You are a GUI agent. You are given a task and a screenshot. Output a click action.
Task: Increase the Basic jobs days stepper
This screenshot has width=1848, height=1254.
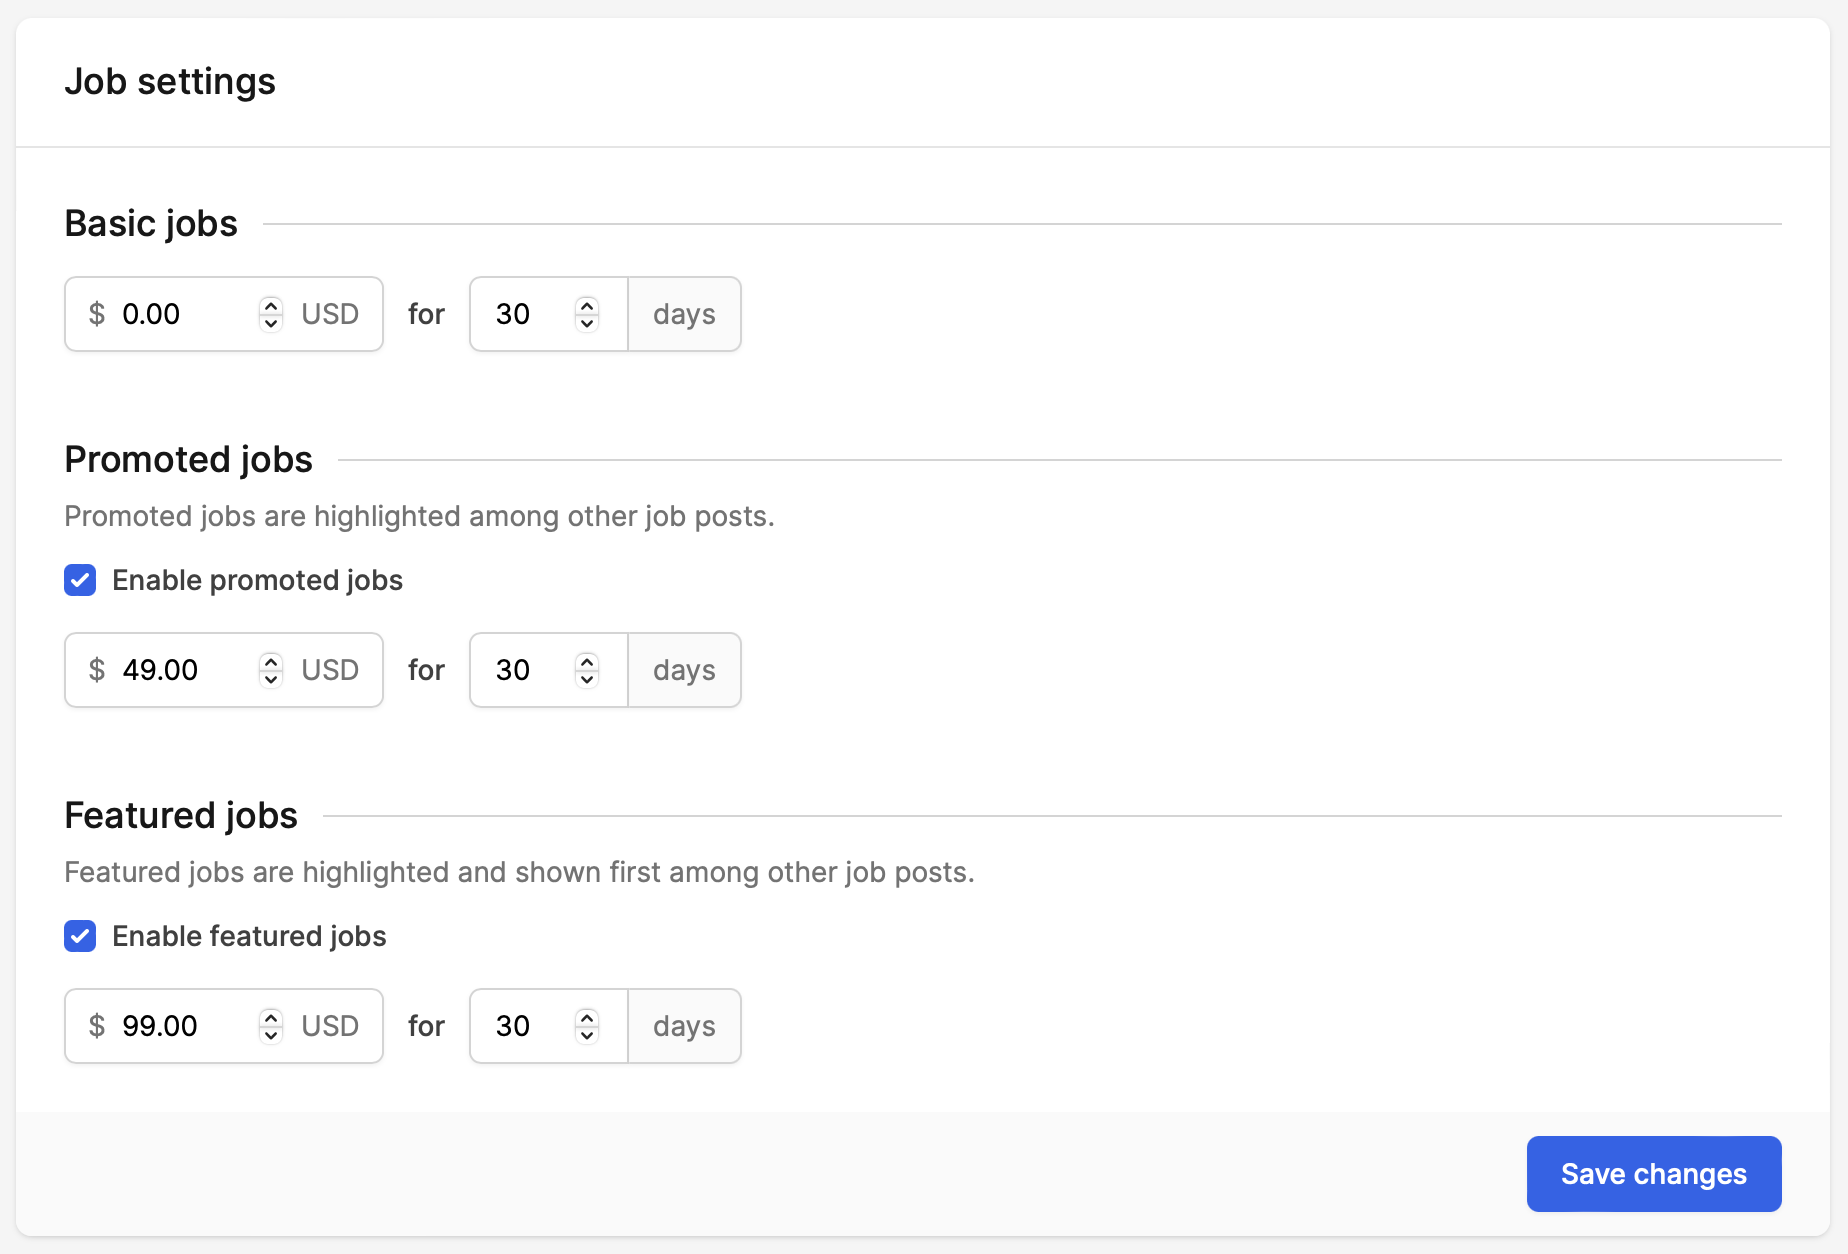tap(587, 305)
